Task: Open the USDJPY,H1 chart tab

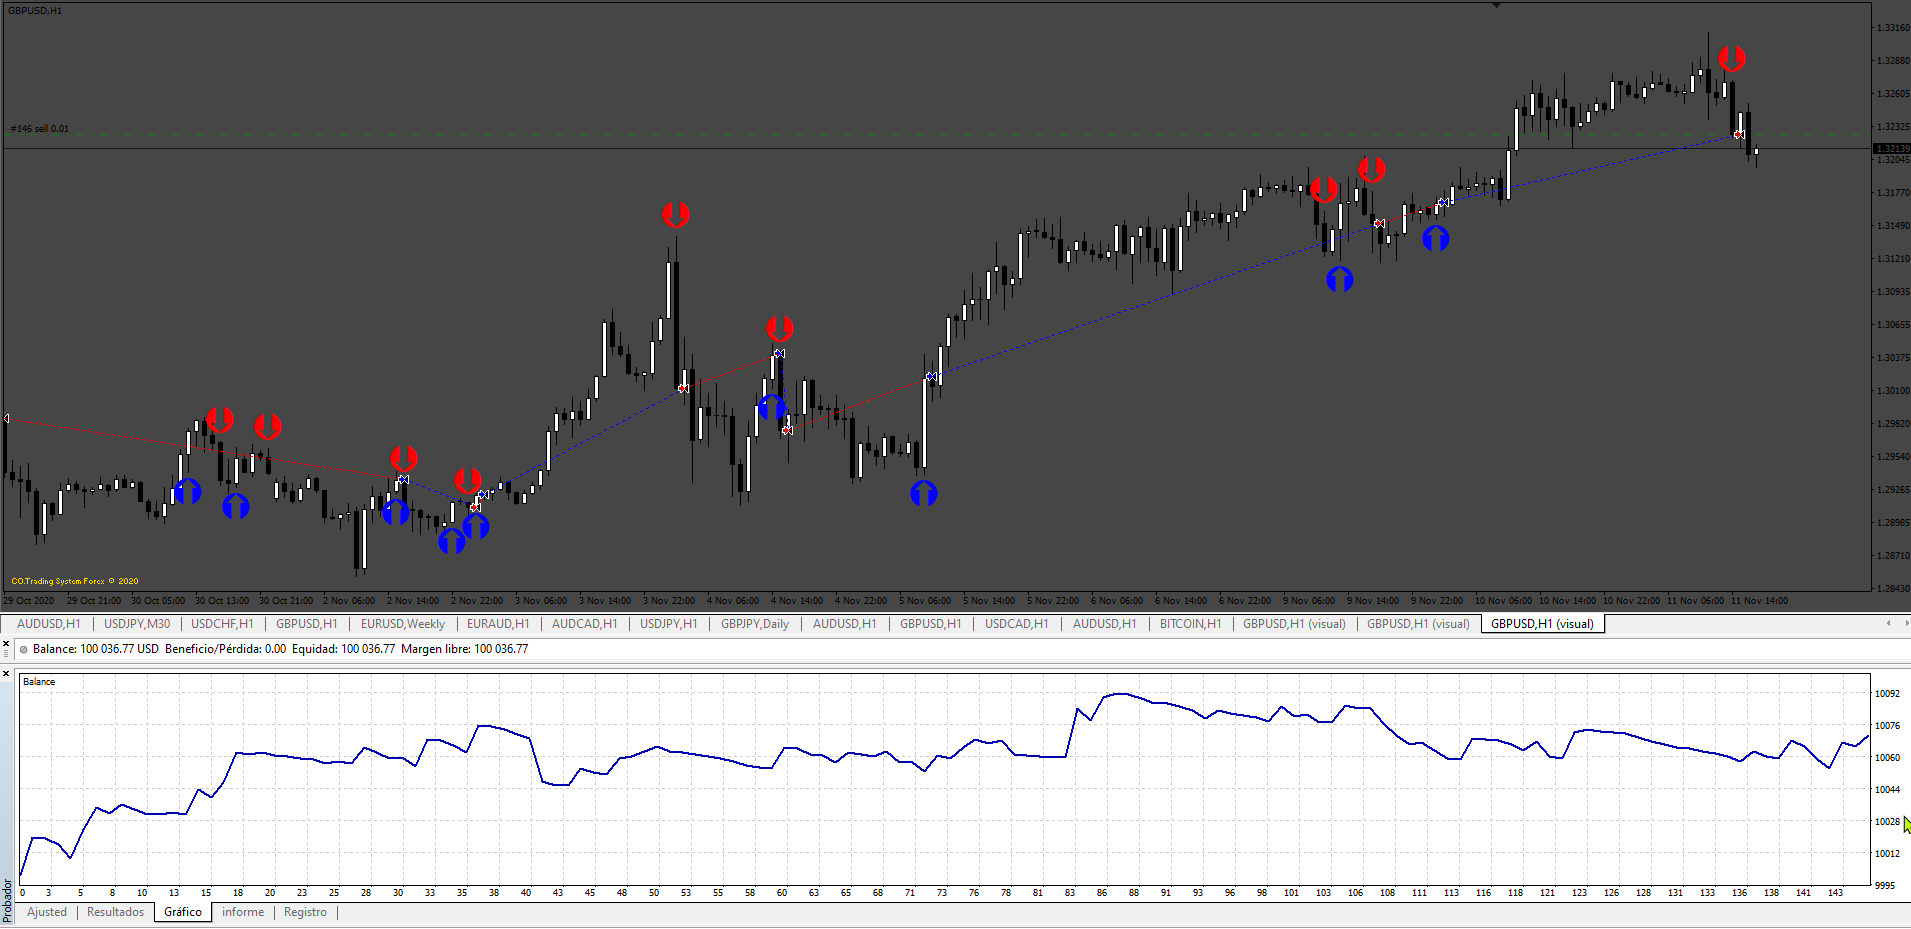Action: (669, 624)
